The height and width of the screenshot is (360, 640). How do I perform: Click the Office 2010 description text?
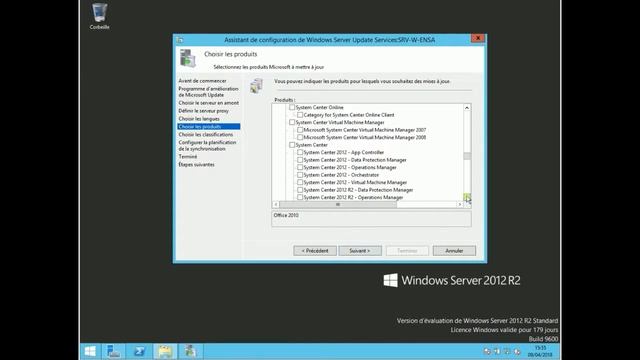286,215
